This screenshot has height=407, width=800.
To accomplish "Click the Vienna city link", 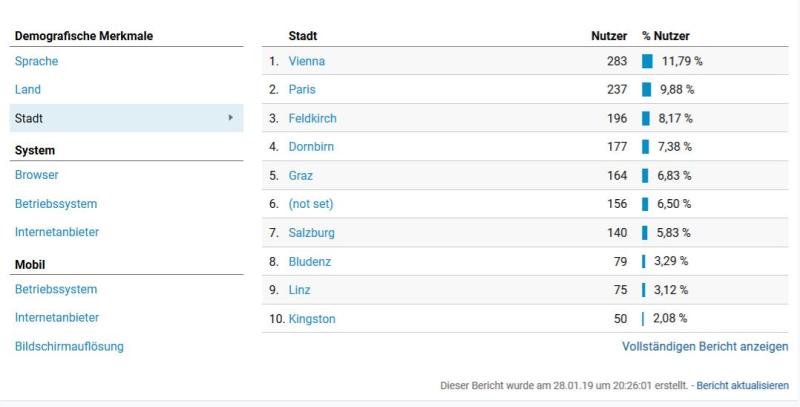I will tap(307, 61).
